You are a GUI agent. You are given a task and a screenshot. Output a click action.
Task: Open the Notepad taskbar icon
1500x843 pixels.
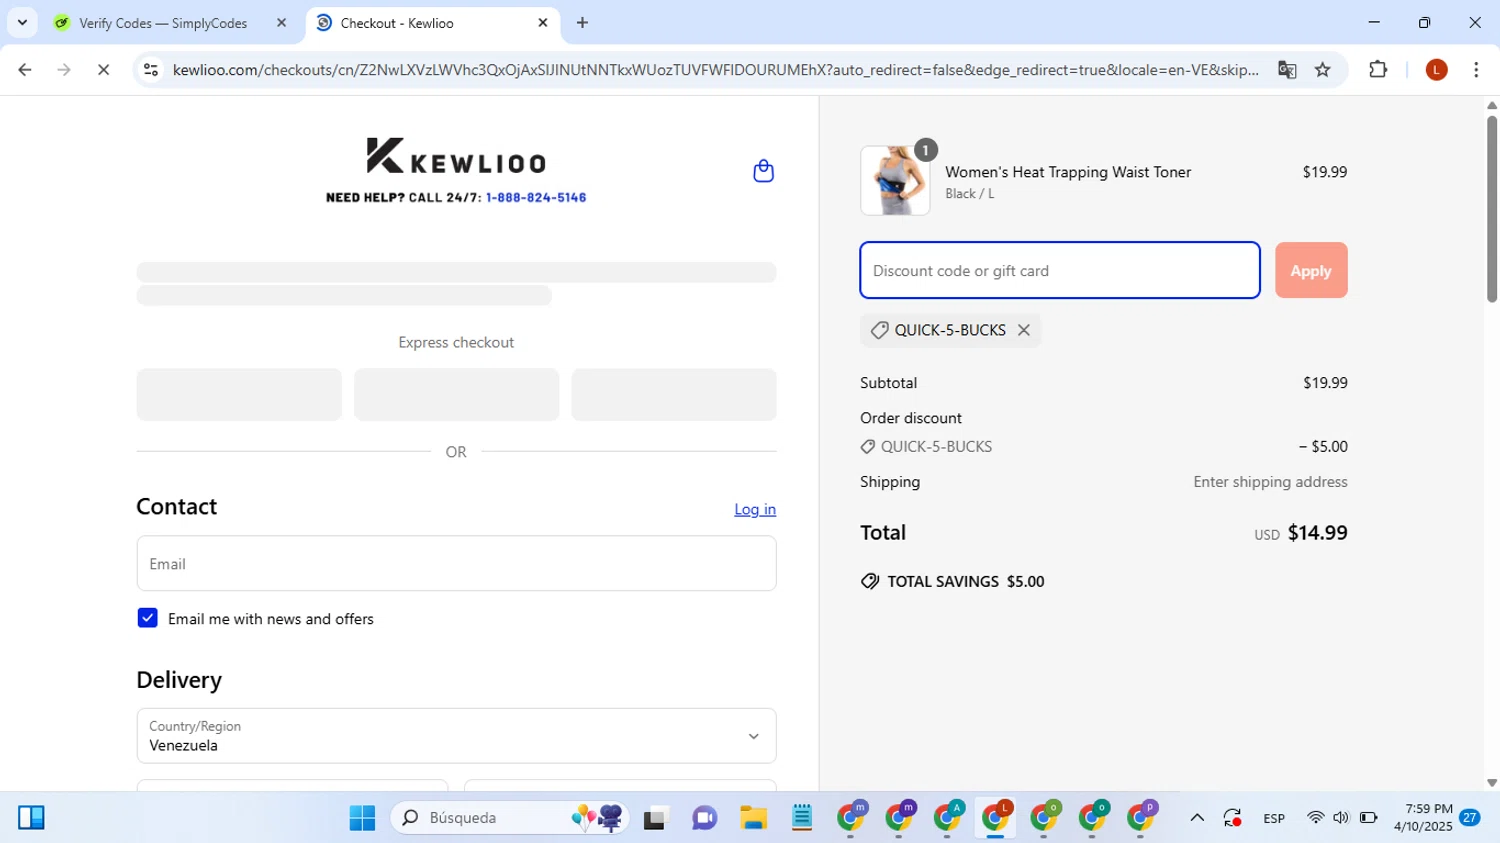pos(802,818)
